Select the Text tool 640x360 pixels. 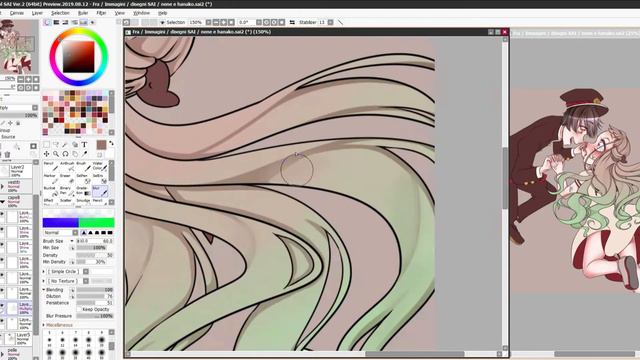click(84, 144)
